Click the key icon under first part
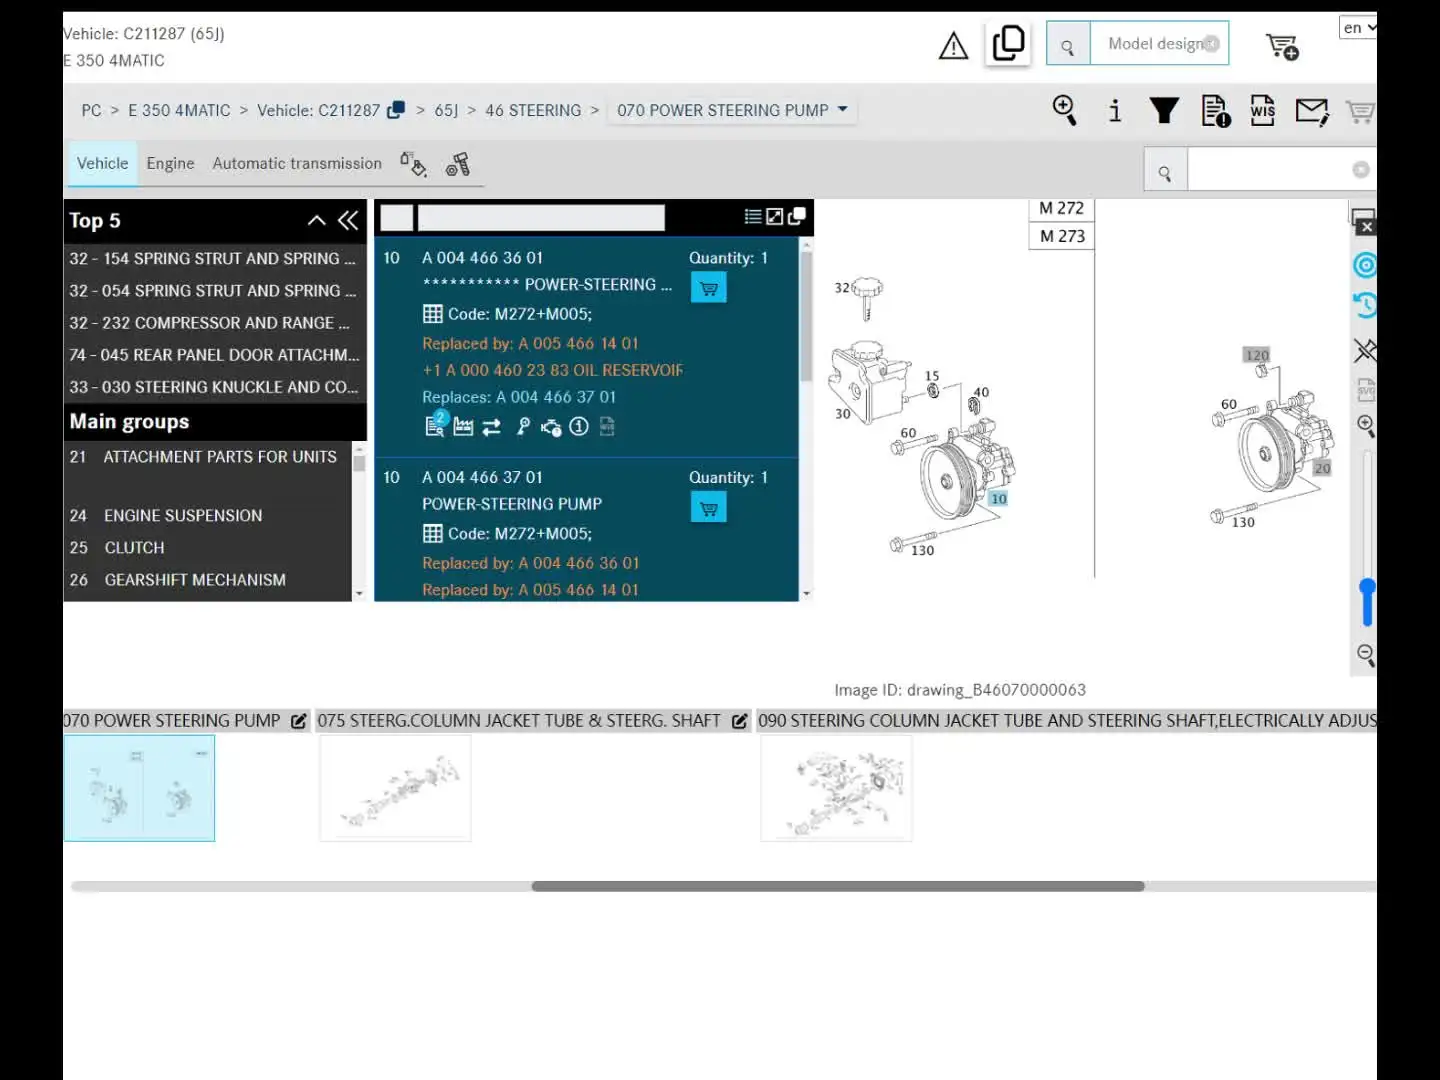The height and width of the screenshot is (1080, 1440). [x=523, y=427]
